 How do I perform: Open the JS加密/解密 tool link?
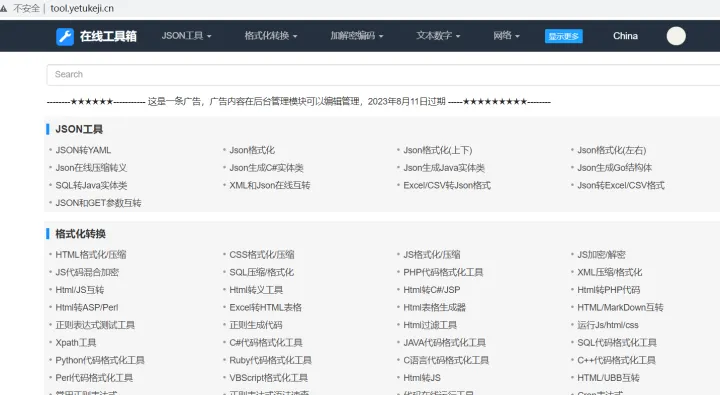click(601, 254)
